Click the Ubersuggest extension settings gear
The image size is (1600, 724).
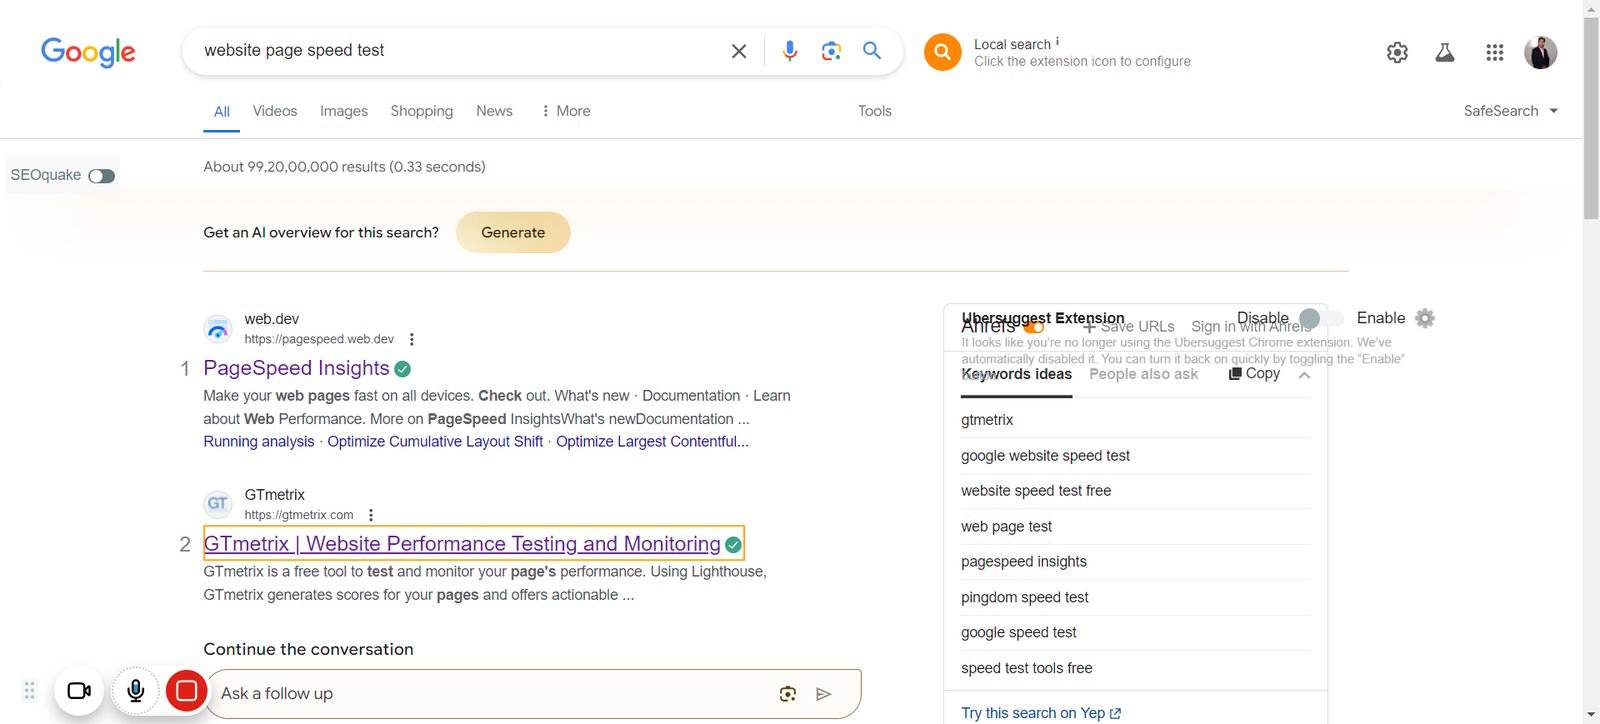(1425, 318)
